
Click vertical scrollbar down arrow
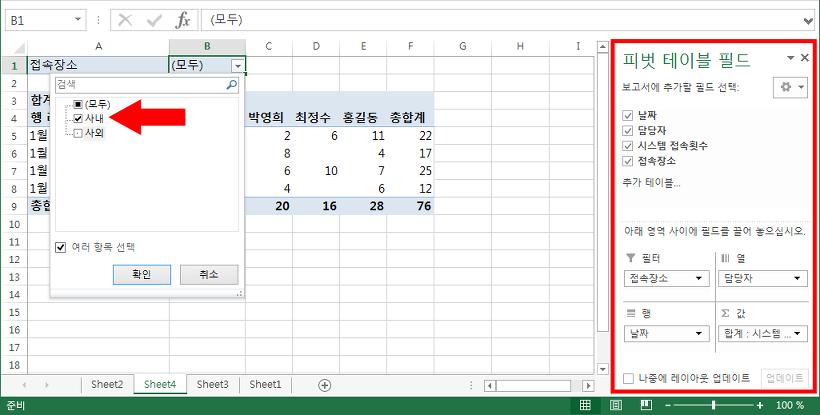tap(602, 369)
